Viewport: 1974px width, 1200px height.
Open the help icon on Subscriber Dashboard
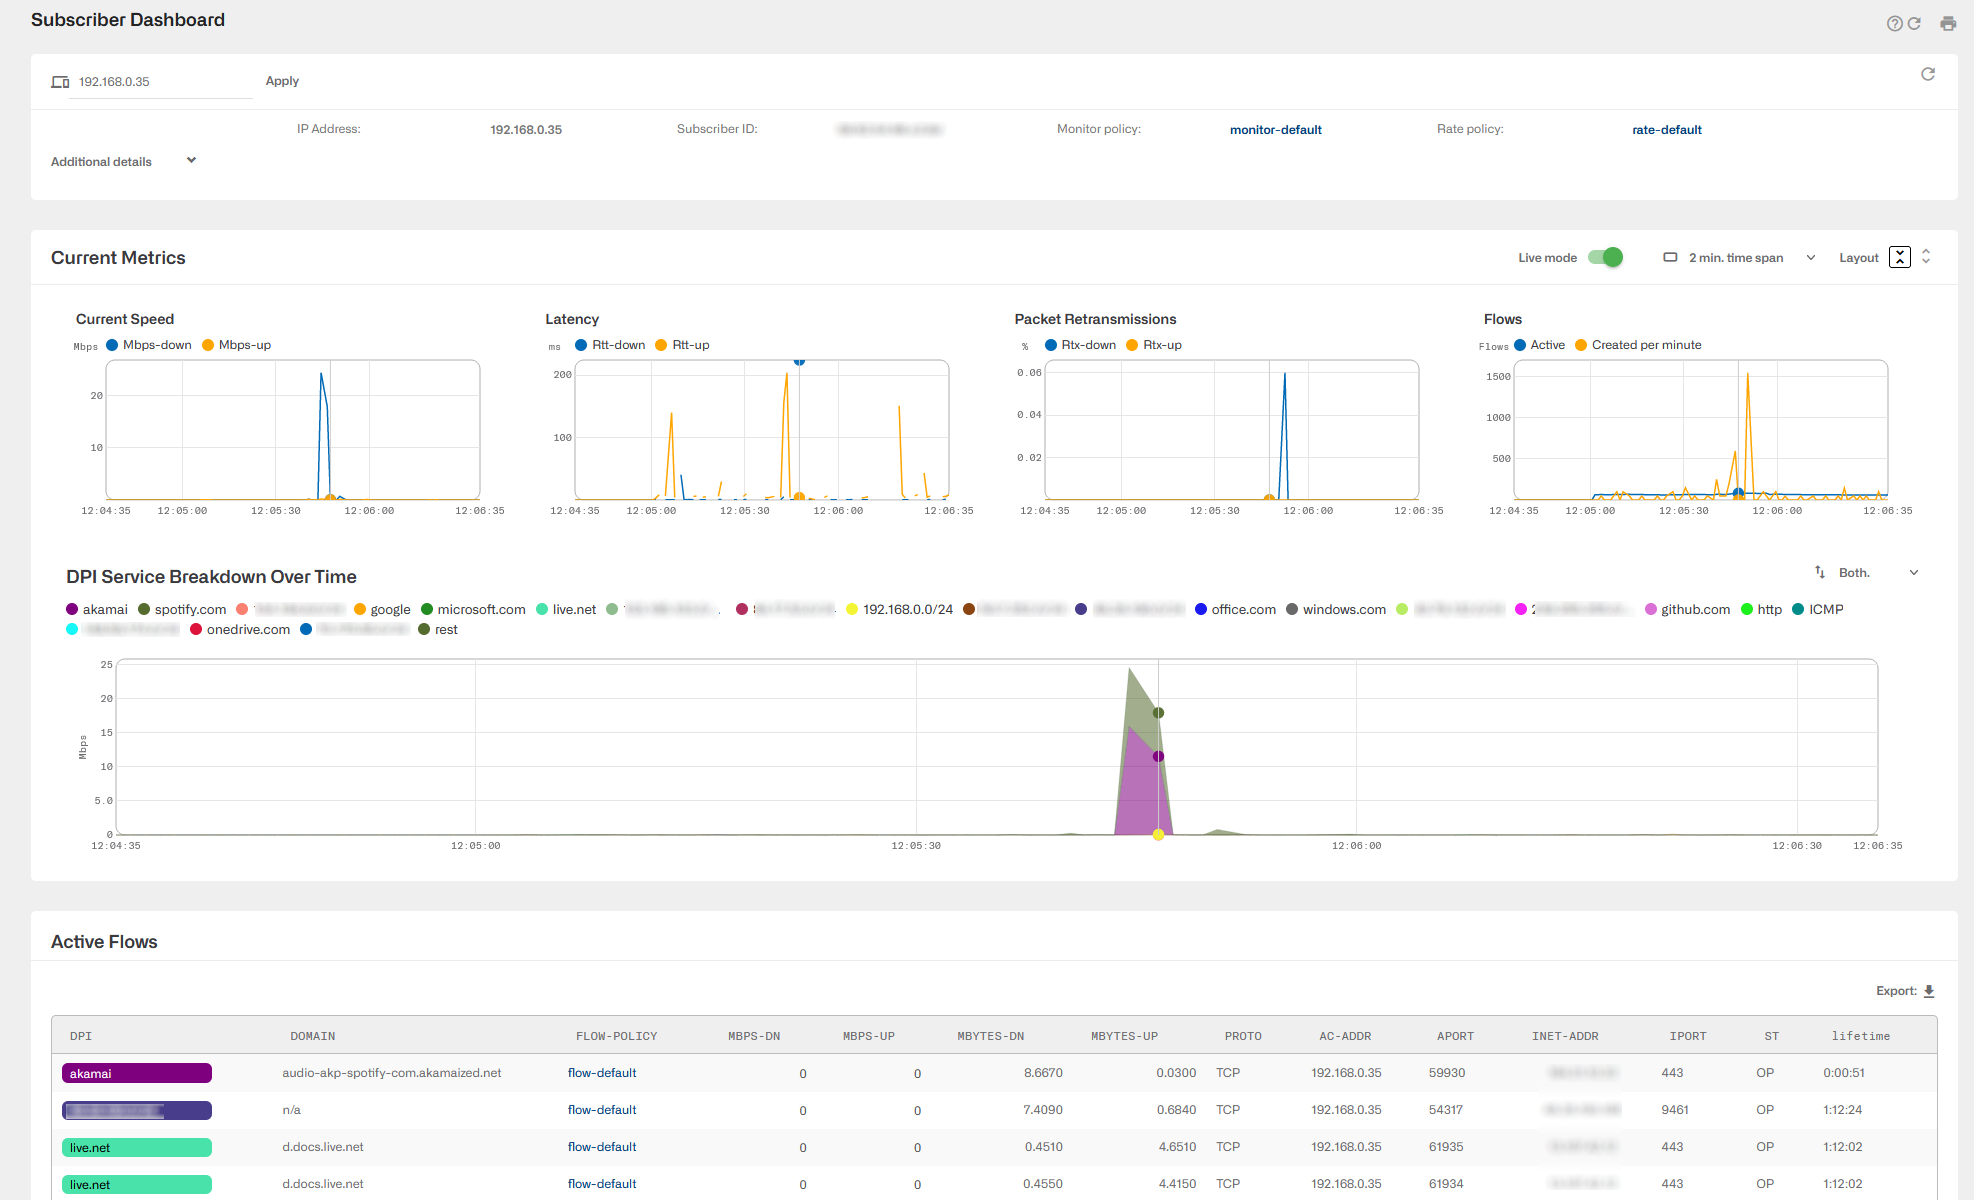pos(1895,22)
